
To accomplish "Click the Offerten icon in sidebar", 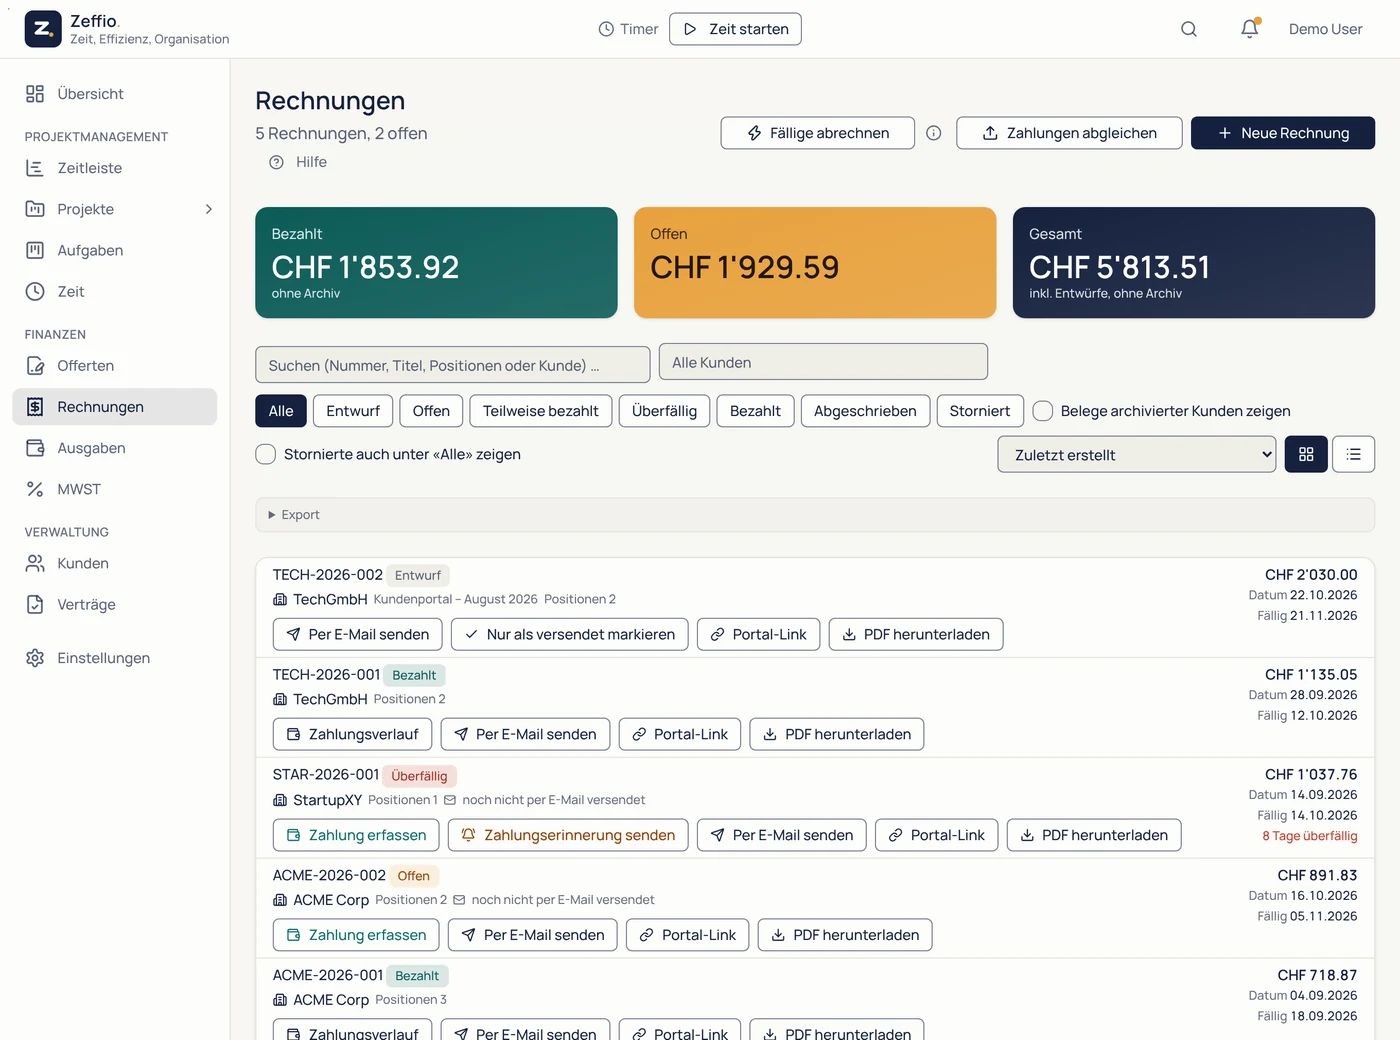I will pos(35,366).
